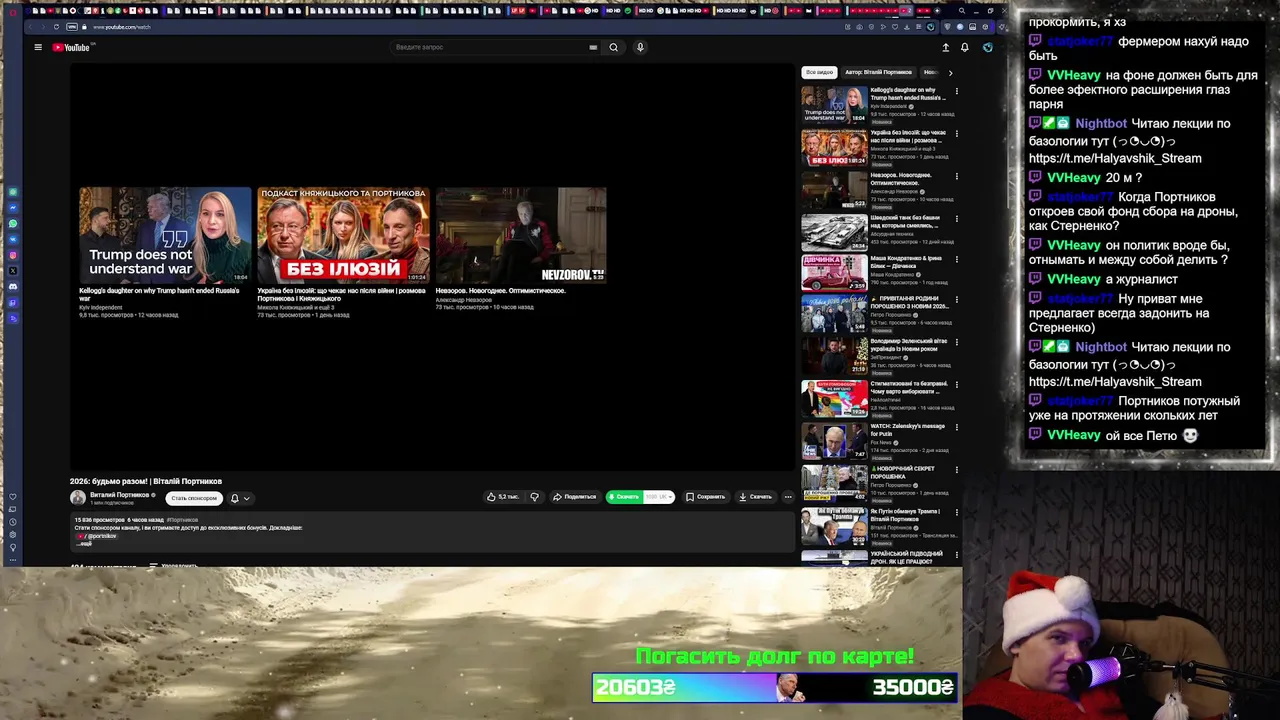This screenshot has width=1280, height=720.
Task: Open the create/upload icon in YouTube header
Action: pyautogui.click(x=945, y=47)
